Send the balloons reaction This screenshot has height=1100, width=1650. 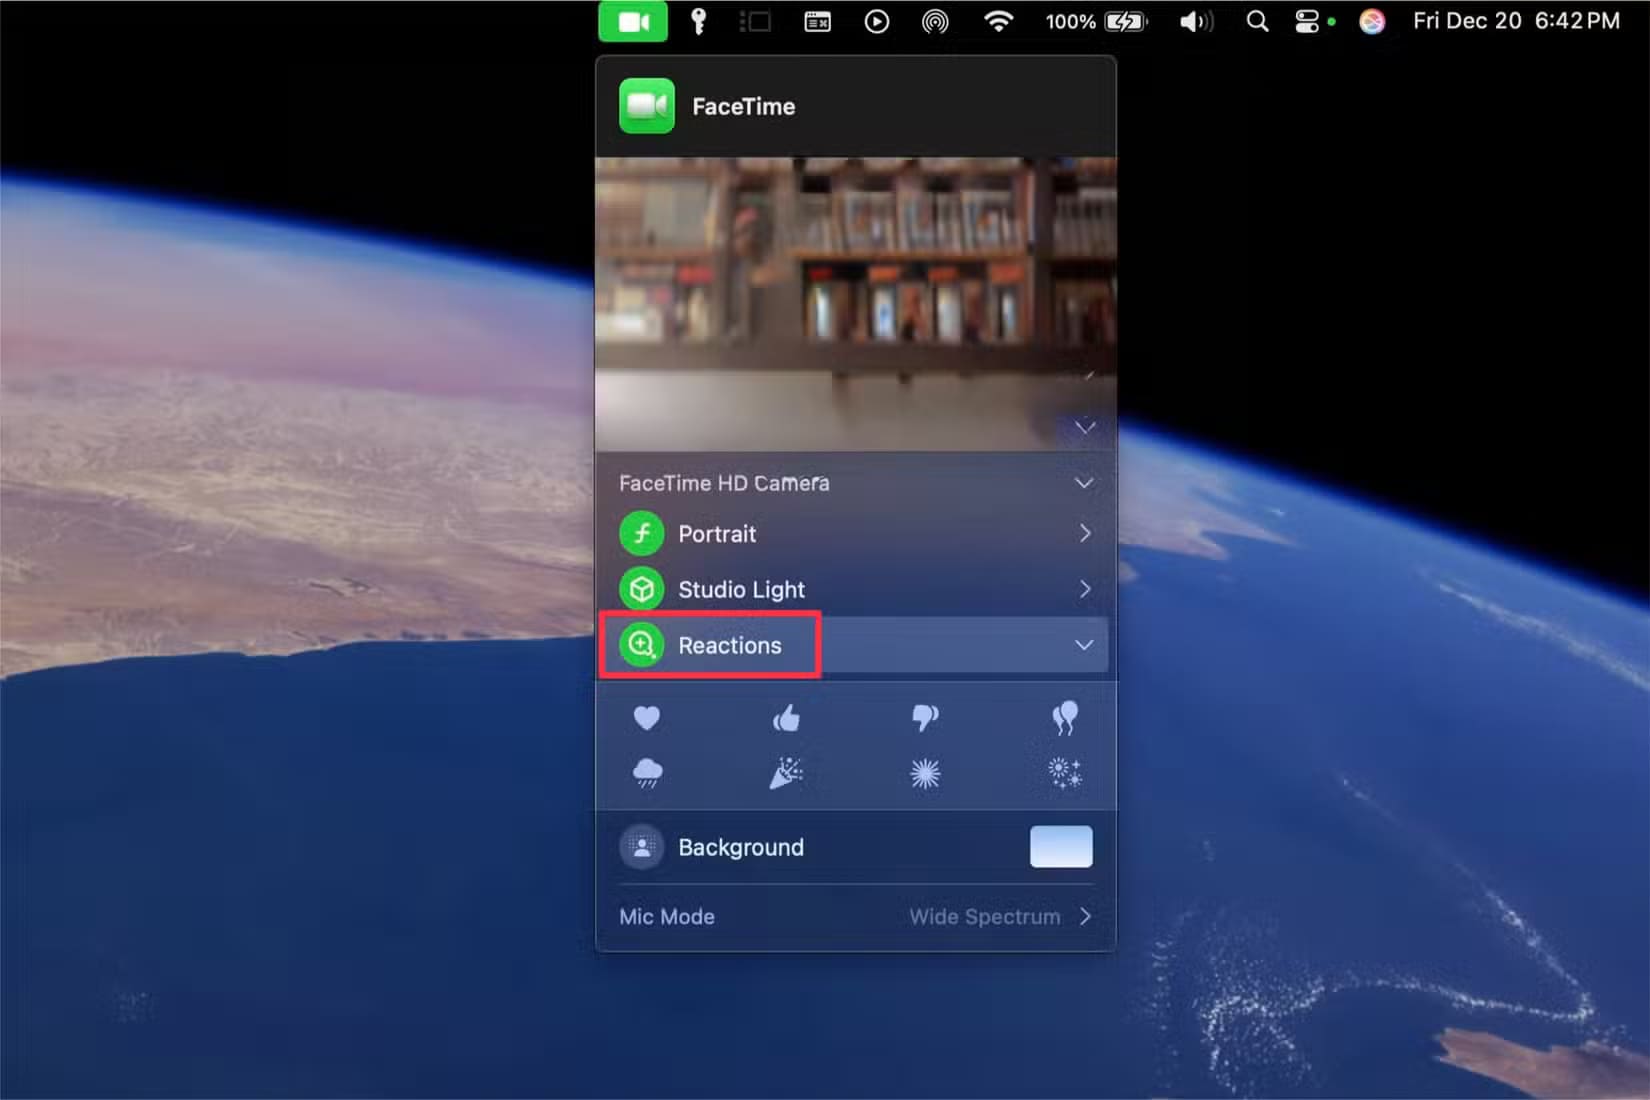click(x=1065, y=718)
